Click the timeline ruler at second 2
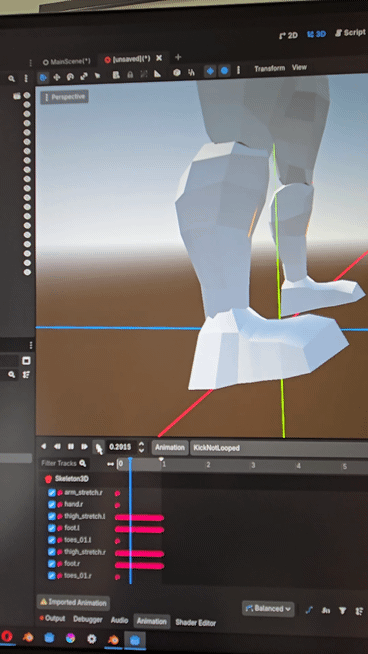The width and height of the screenshot is (368, 654). click(x=208, y=465)
